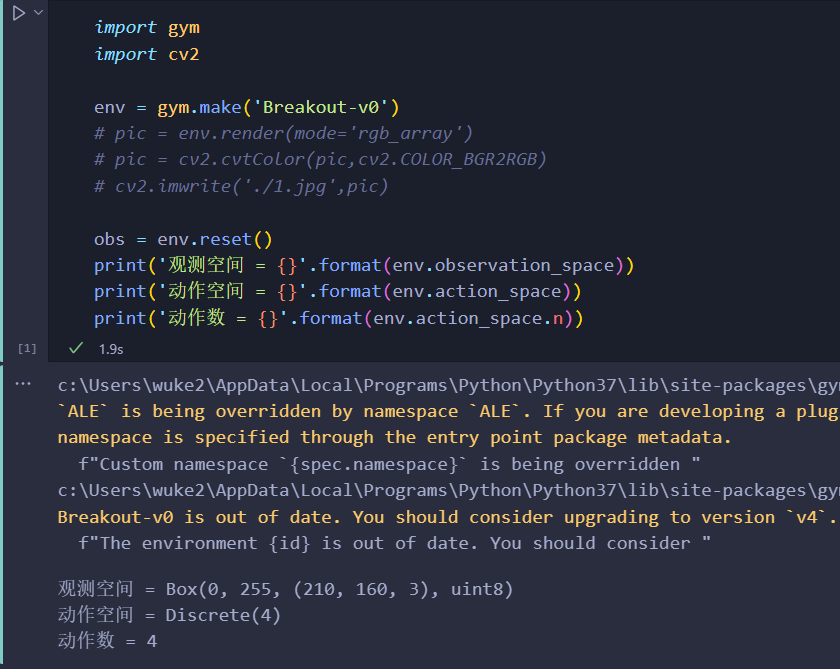The image size is (840, 669).
Task: Place cursor on 'import gym' line
Action: 147,27
